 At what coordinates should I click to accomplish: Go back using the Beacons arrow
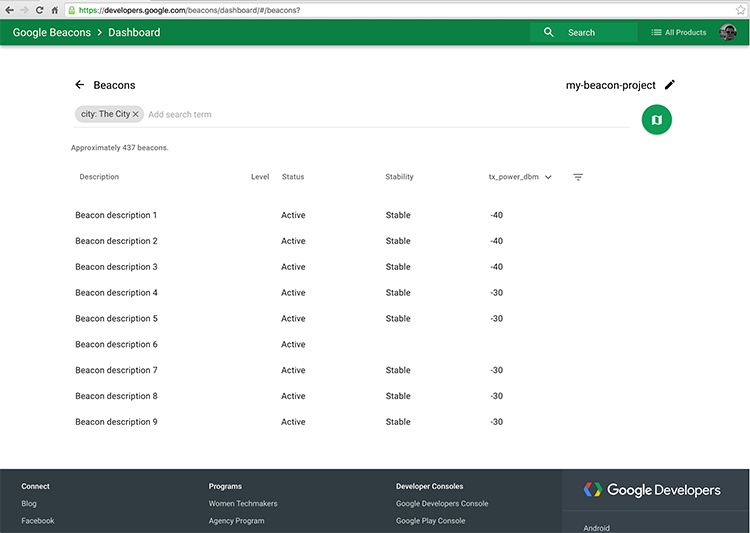point(80,85)
